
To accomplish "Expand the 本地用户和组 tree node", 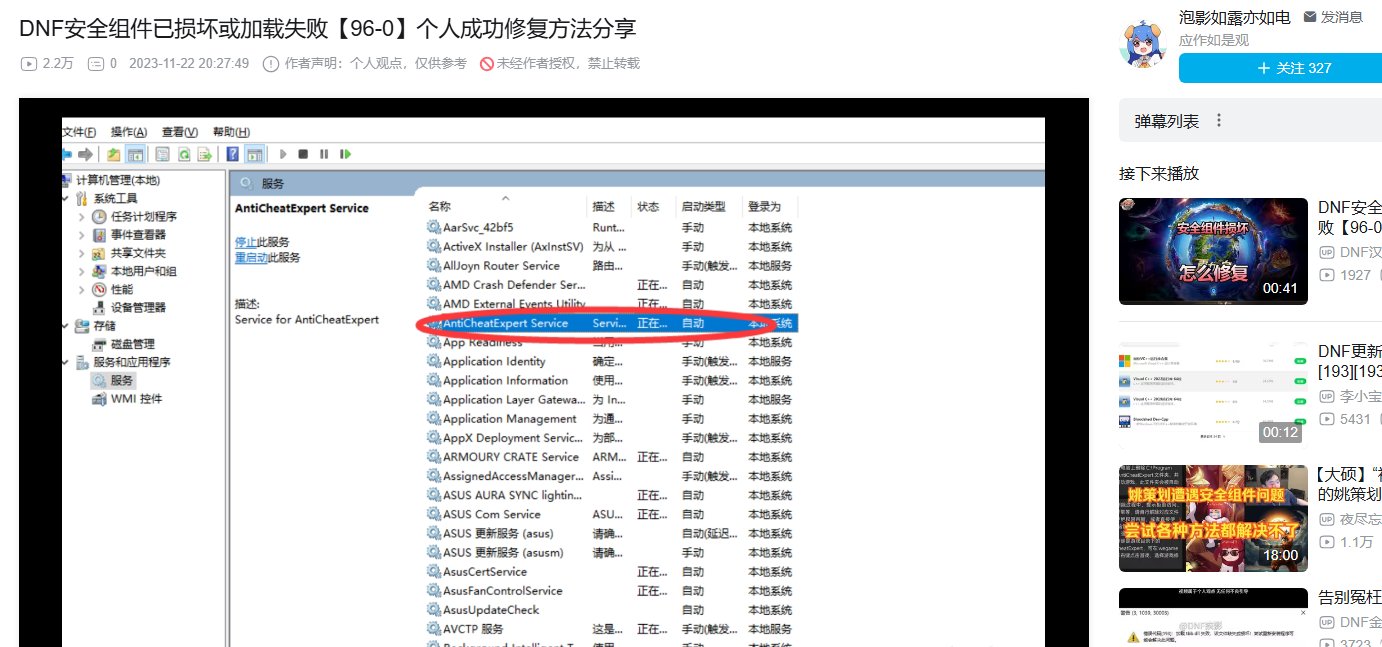I will click(82, 271).
